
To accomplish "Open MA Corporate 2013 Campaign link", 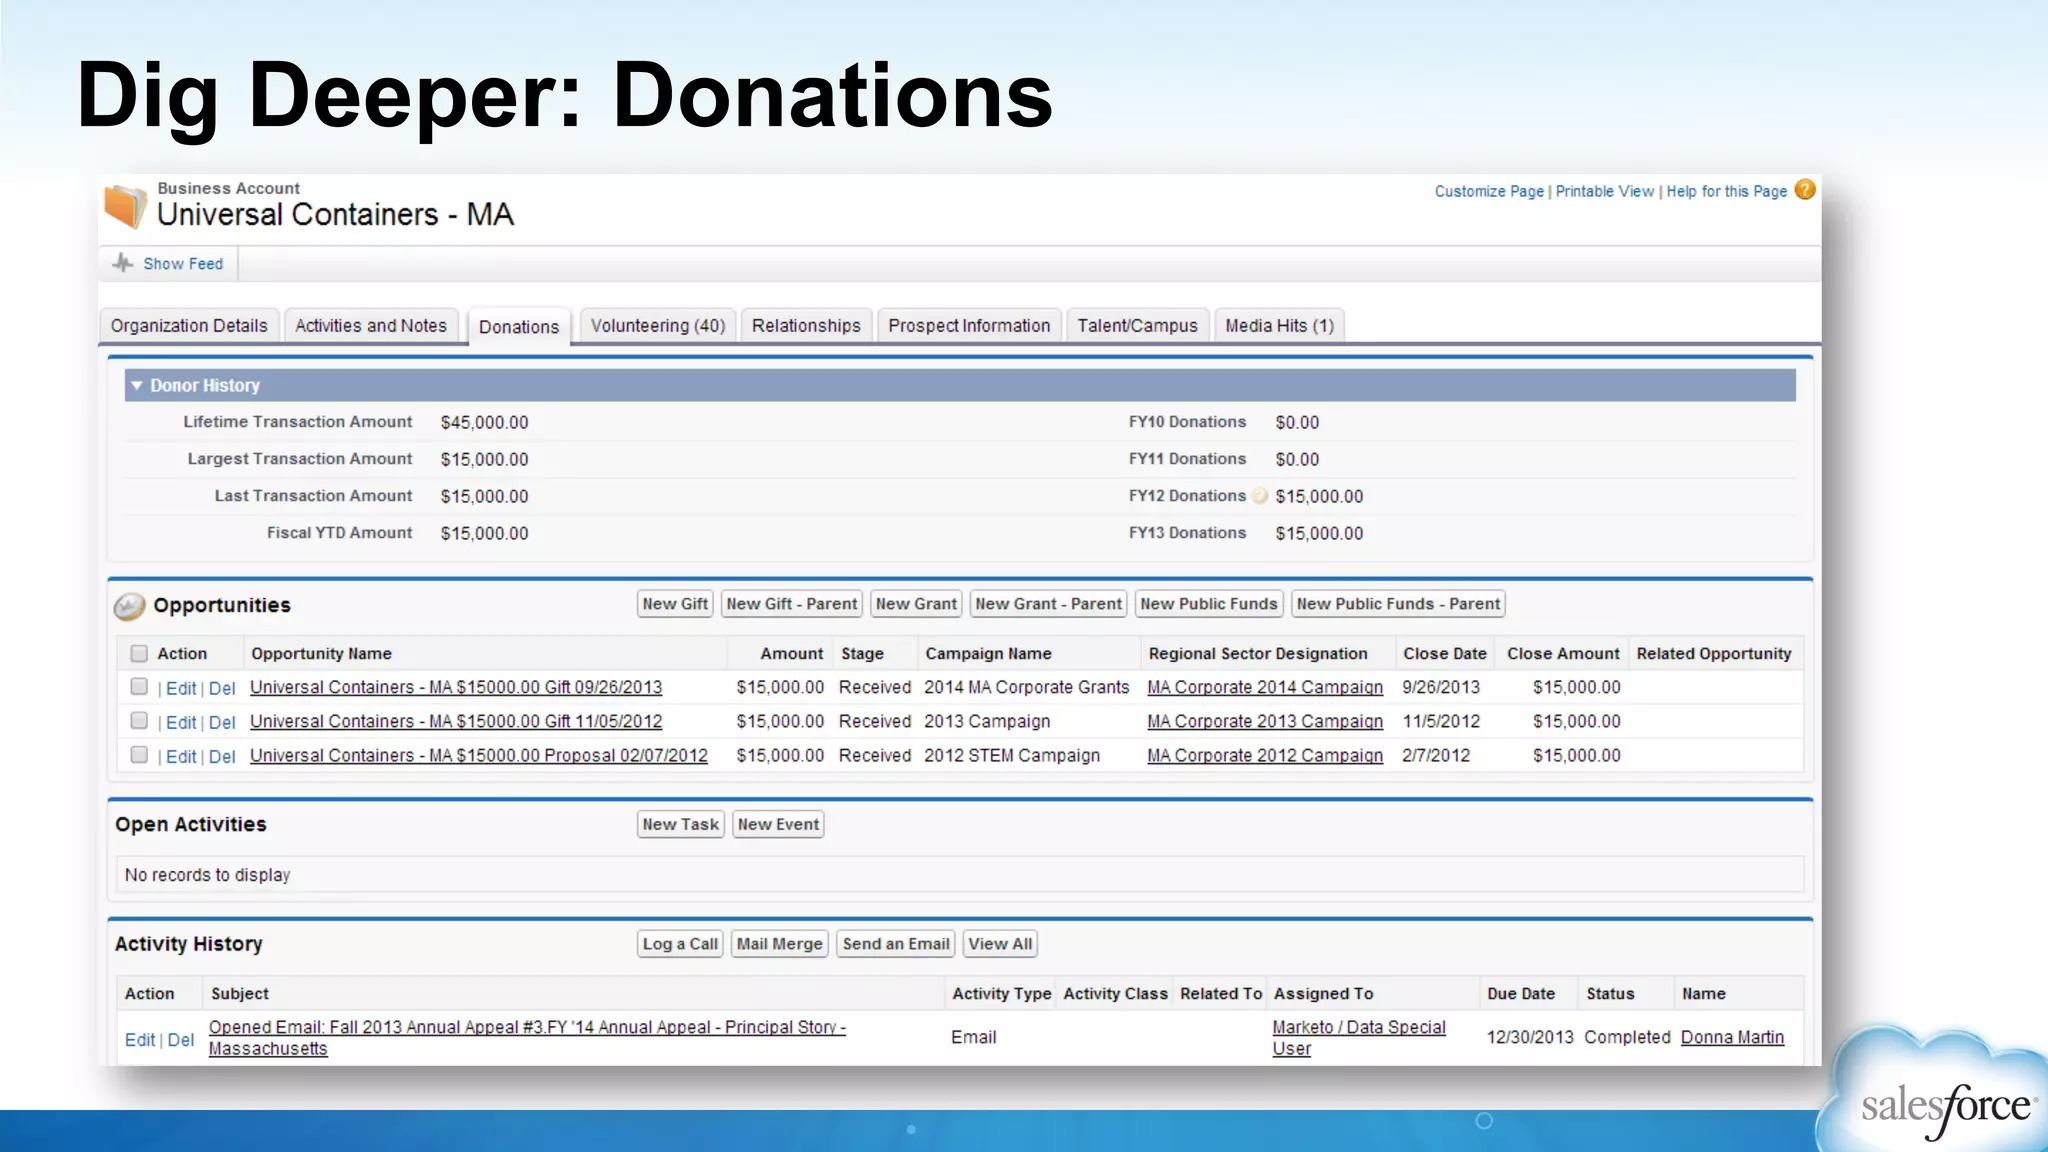I will (1265, 721).
